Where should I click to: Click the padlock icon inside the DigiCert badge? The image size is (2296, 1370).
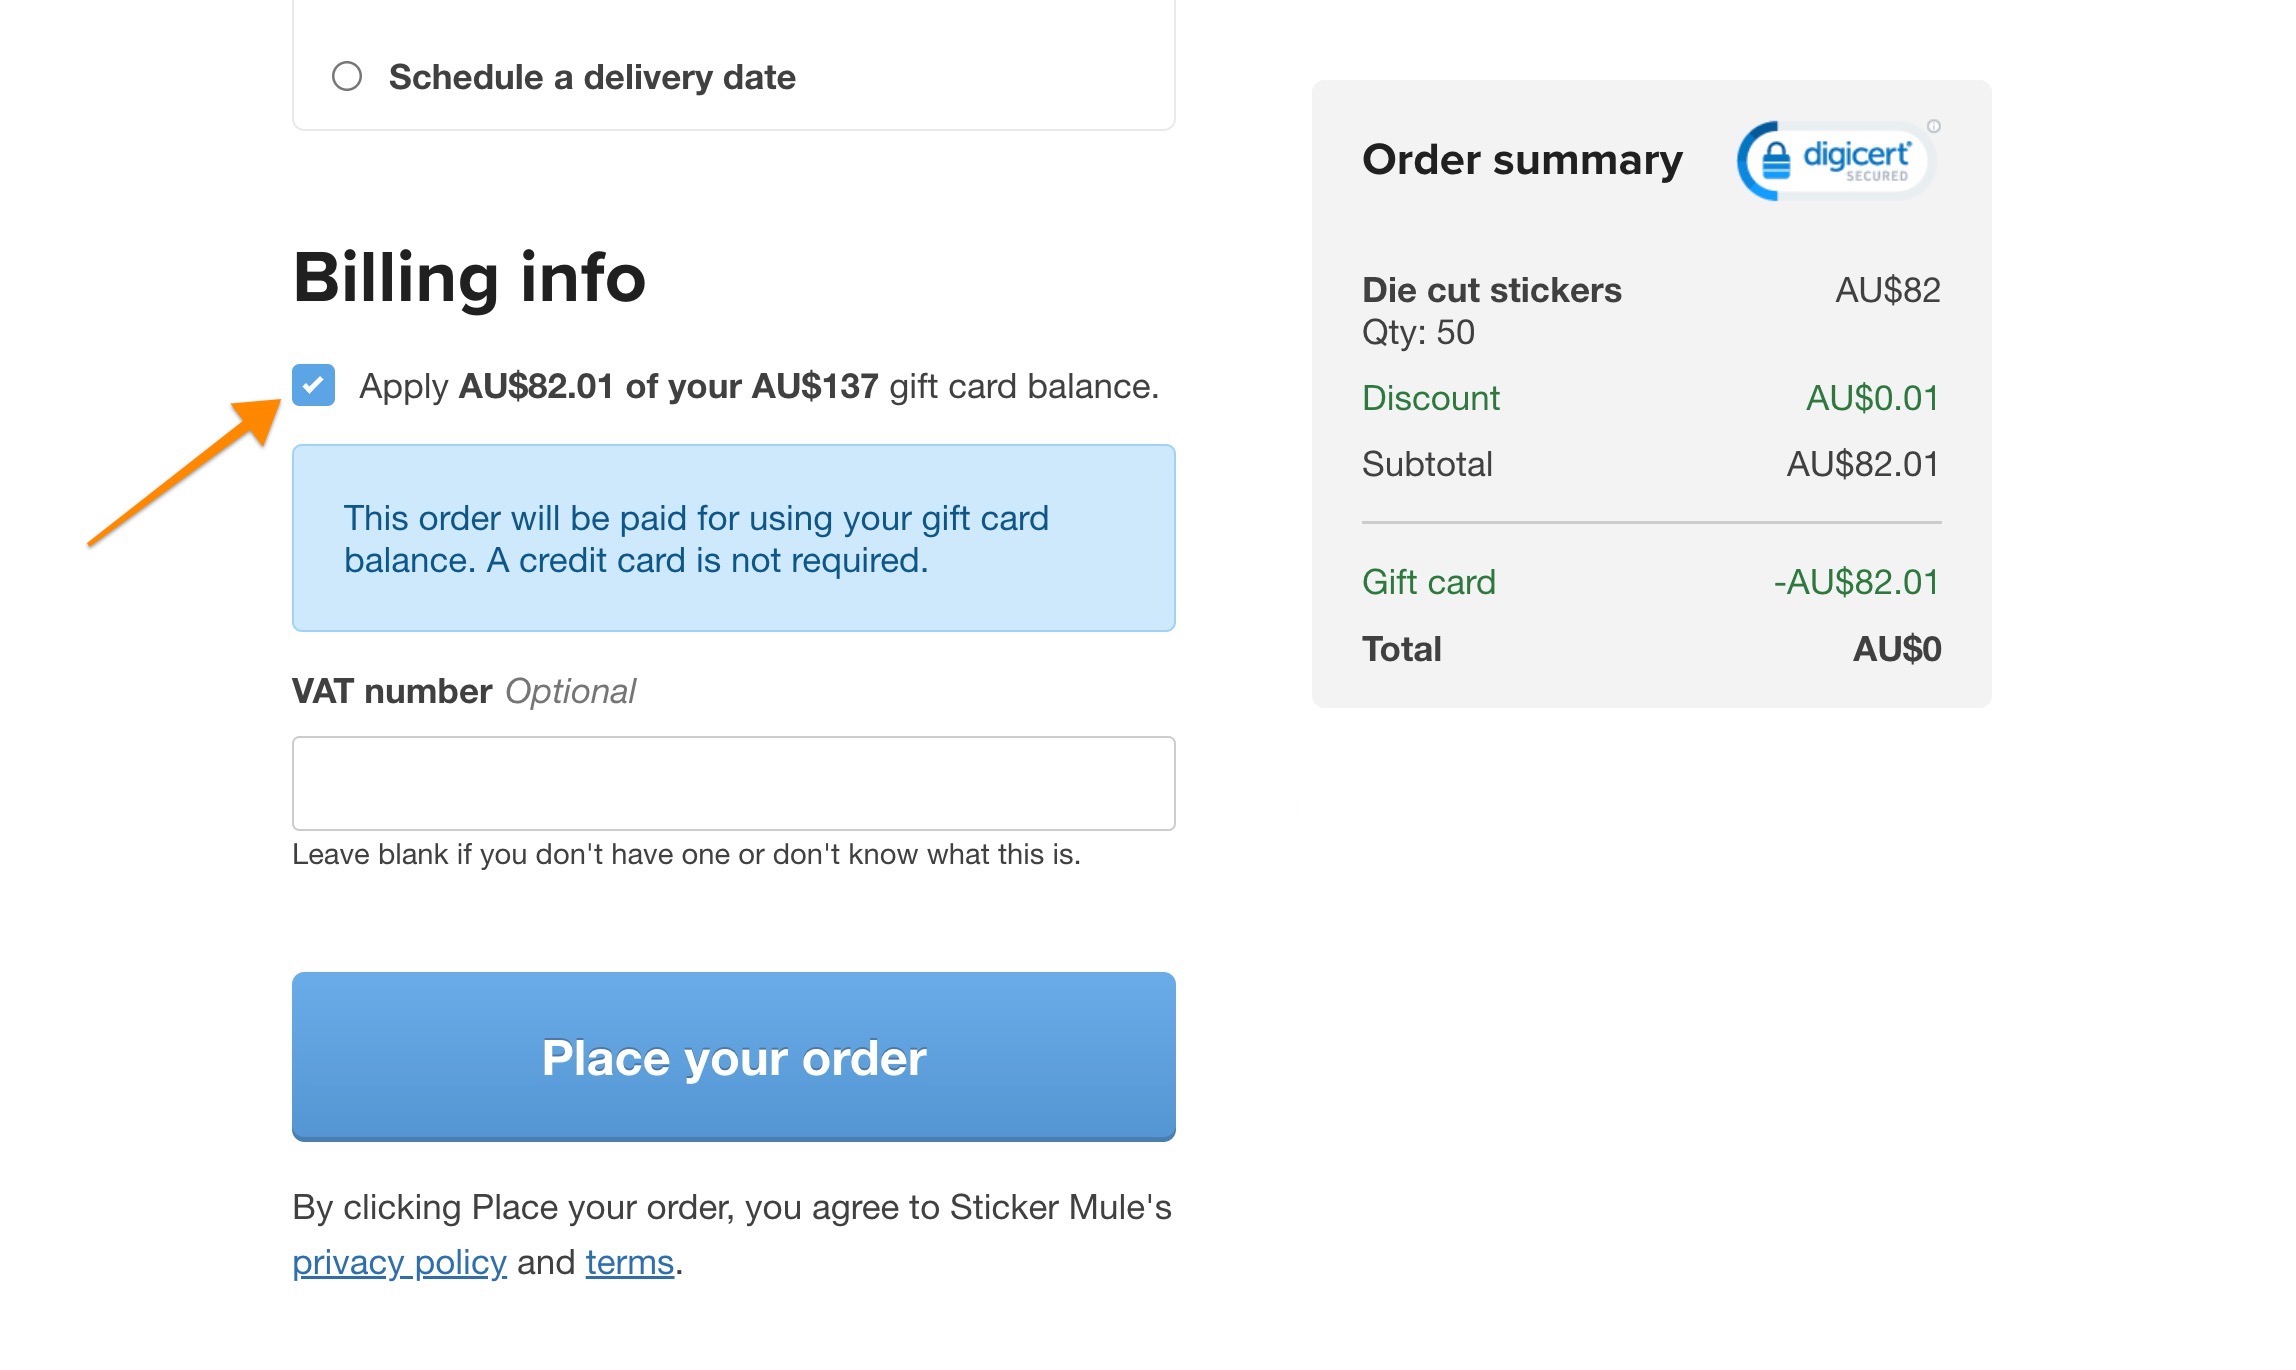tap(1776, 161)
